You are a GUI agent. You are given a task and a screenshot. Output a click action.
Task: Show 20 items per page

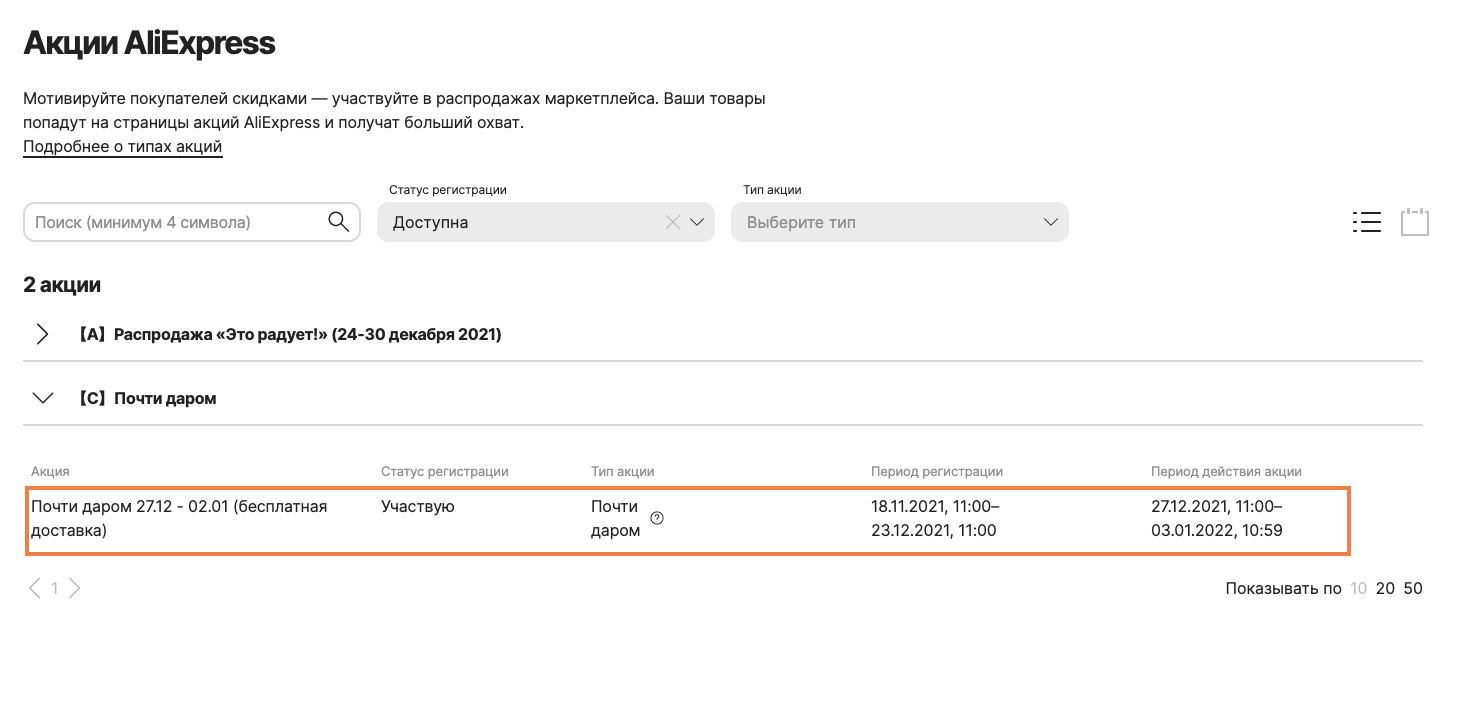[1385, 589]
